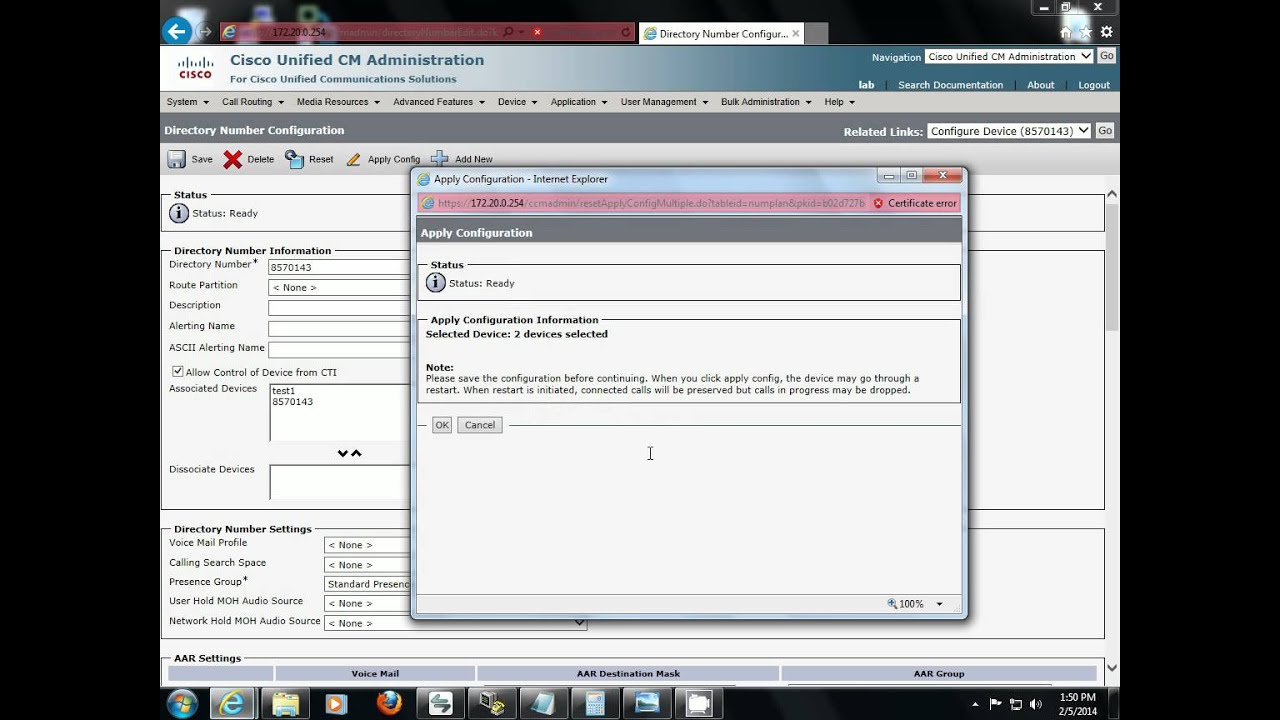Click the Certificate error shield icon

pos(878,203)
